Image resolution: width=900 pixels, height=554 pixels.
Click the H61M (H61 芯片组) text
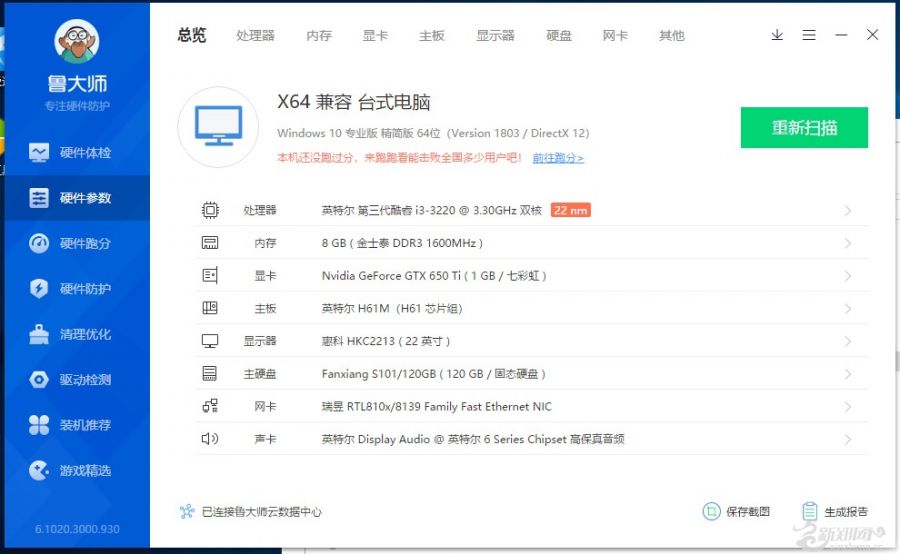392,308
